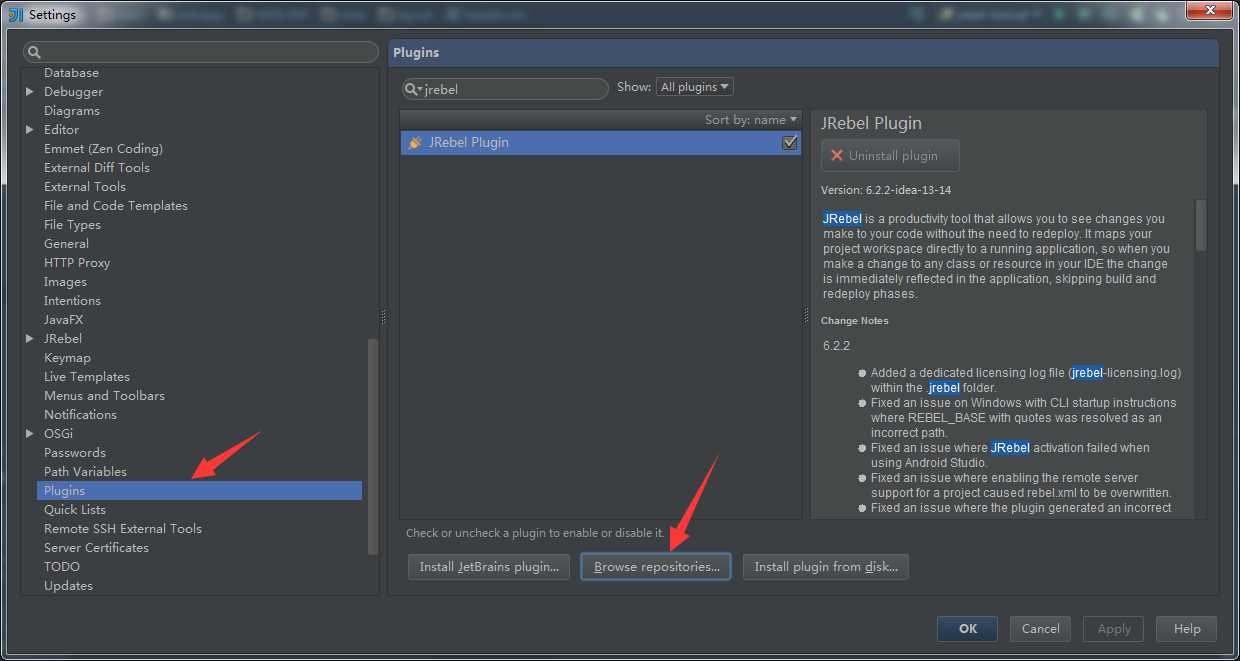1240x661 pixels.
Task: Click the settings tree and content panel splitter handle
Action: coord(384,316)
